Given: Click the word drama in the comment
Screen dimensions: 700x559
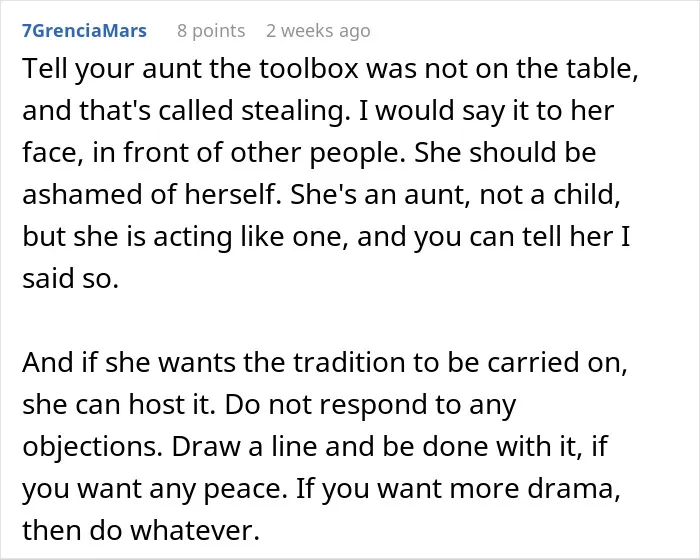Looking at the screenshot, I should tap(574, 488).
